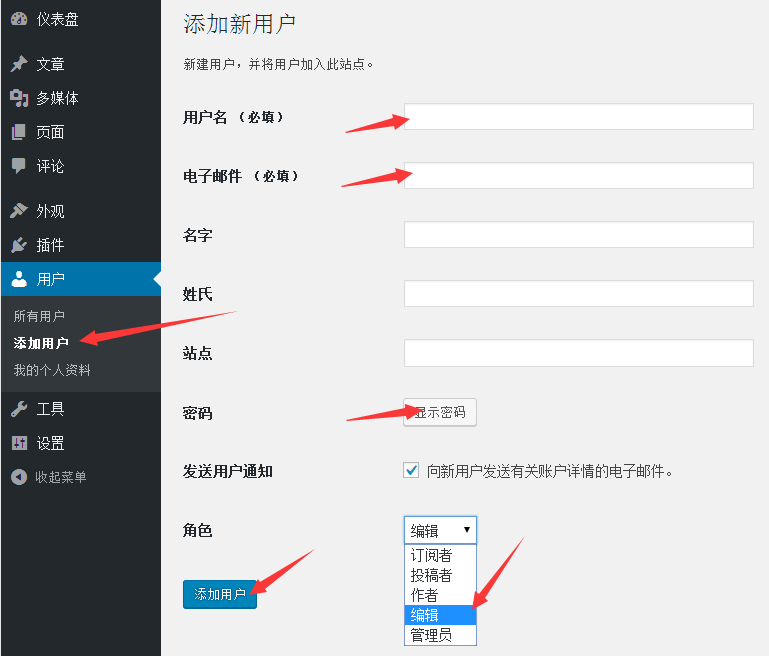Select the 用户 menu item
The height and width of the screenshot is (656, 769).
(81, 278)
